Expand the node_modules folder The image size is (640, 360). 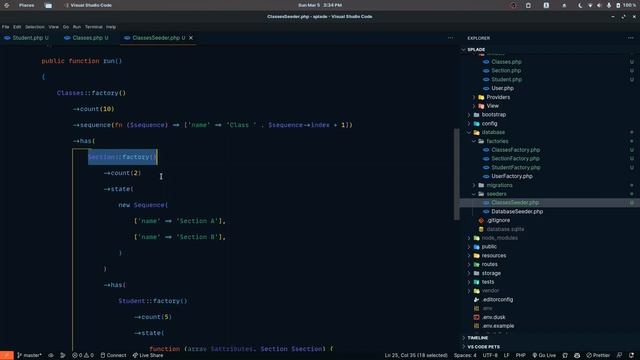click(x=499, y=238)
